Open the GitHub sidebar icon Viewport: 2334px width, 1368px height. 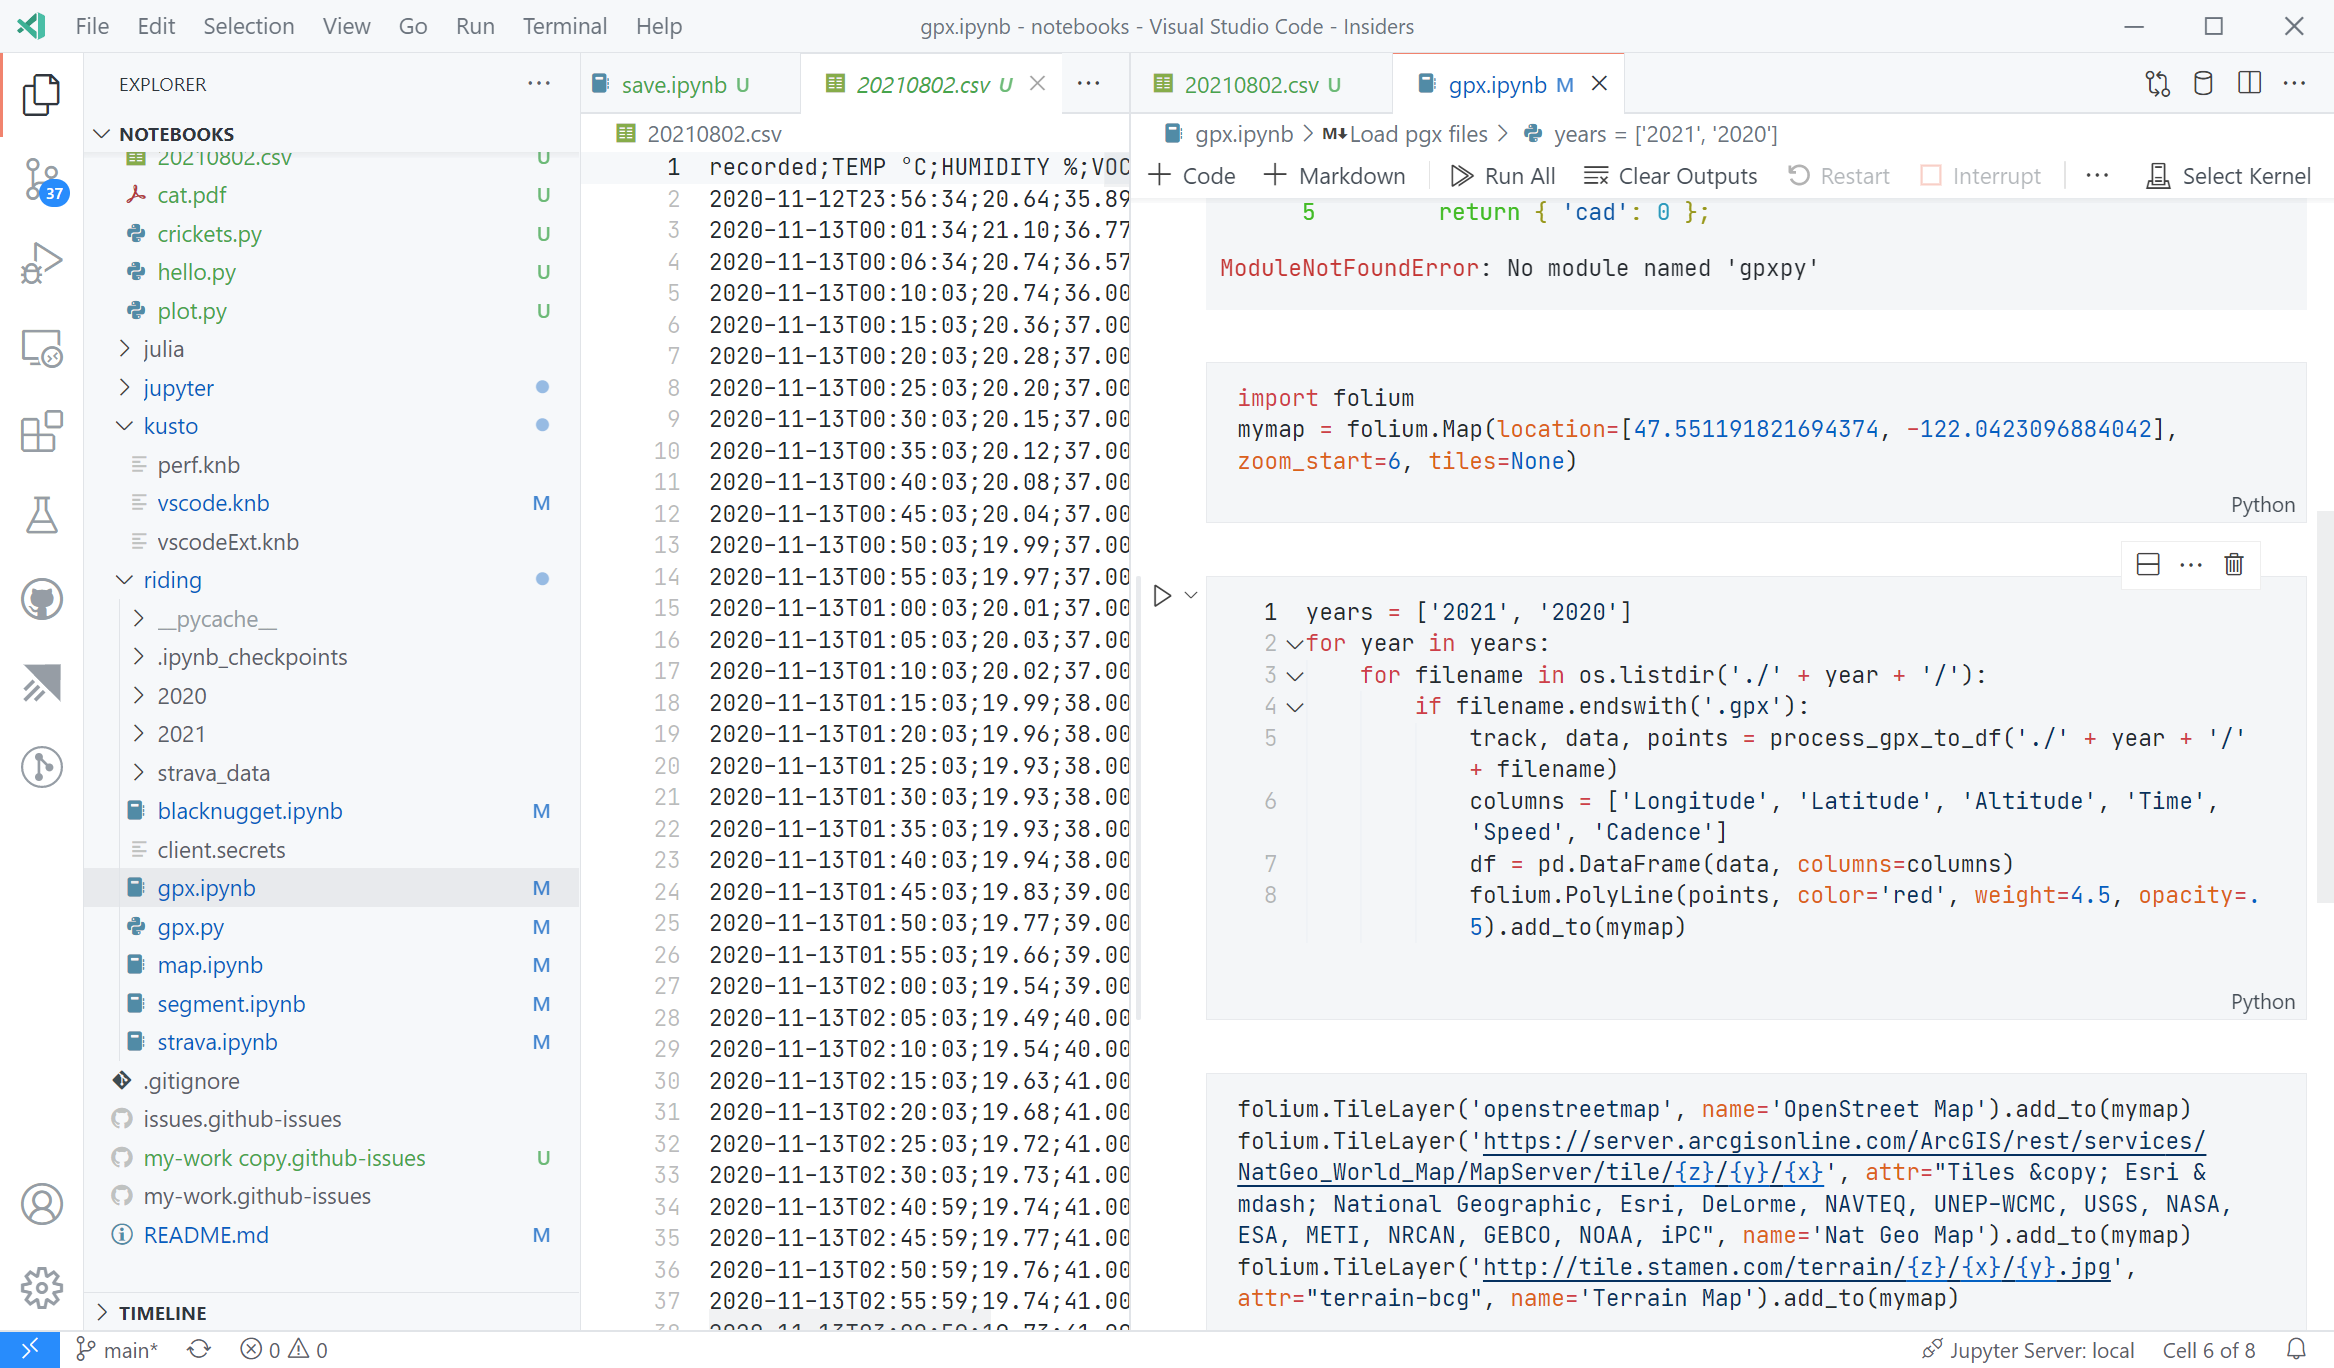click(x=41, y=599)
